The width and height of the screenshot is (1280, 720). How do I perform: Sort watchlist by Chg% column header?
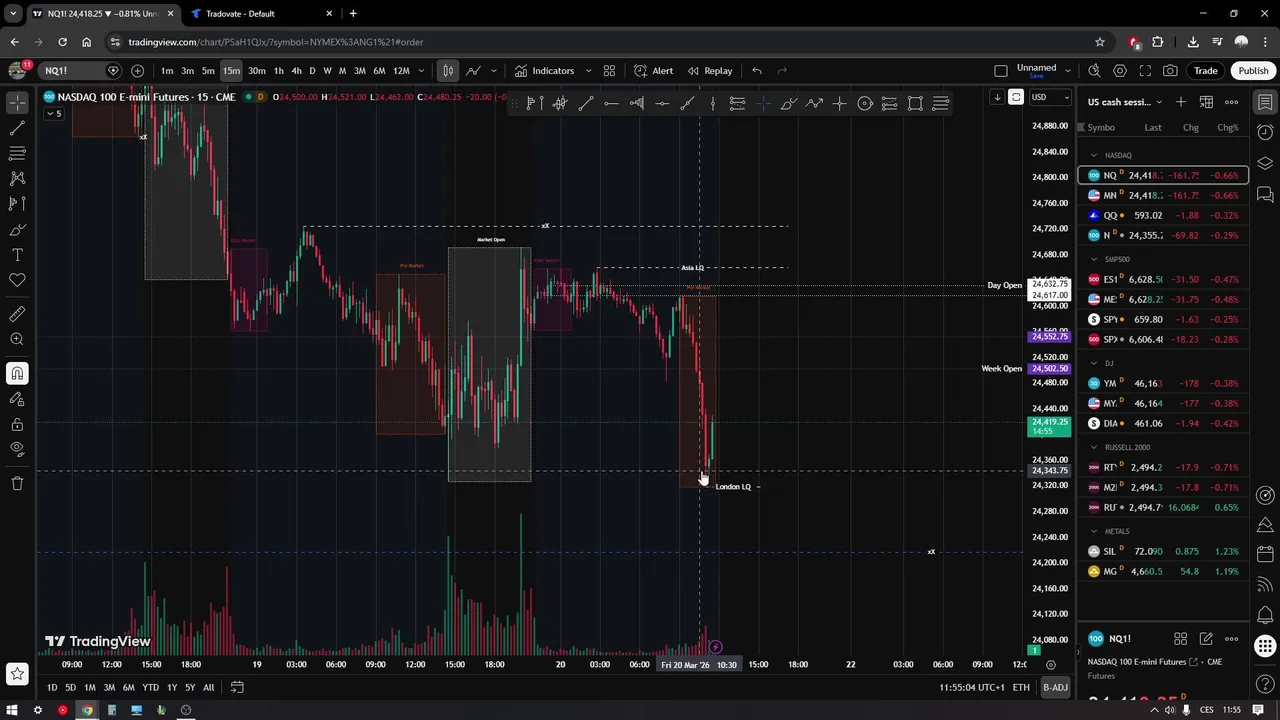[1227, 127]
